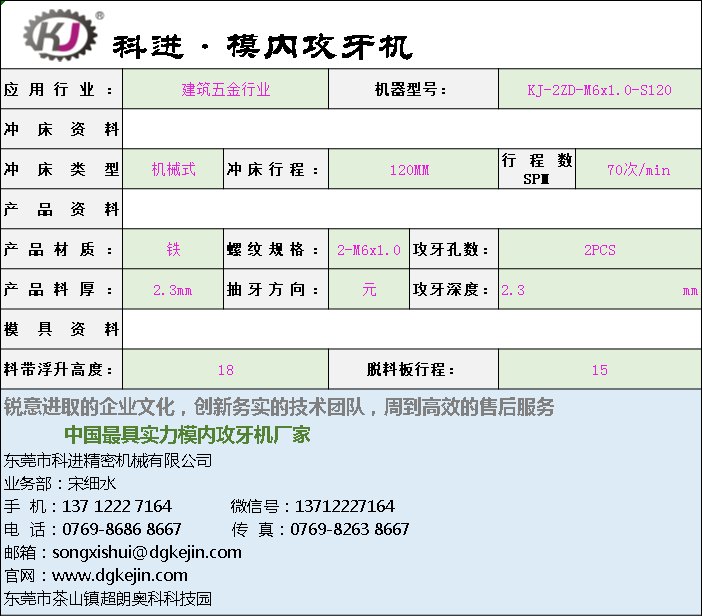Click telephone number 0769-8686 8667
The width and height of the screenshot is (703, 616).
click(122, 529)
